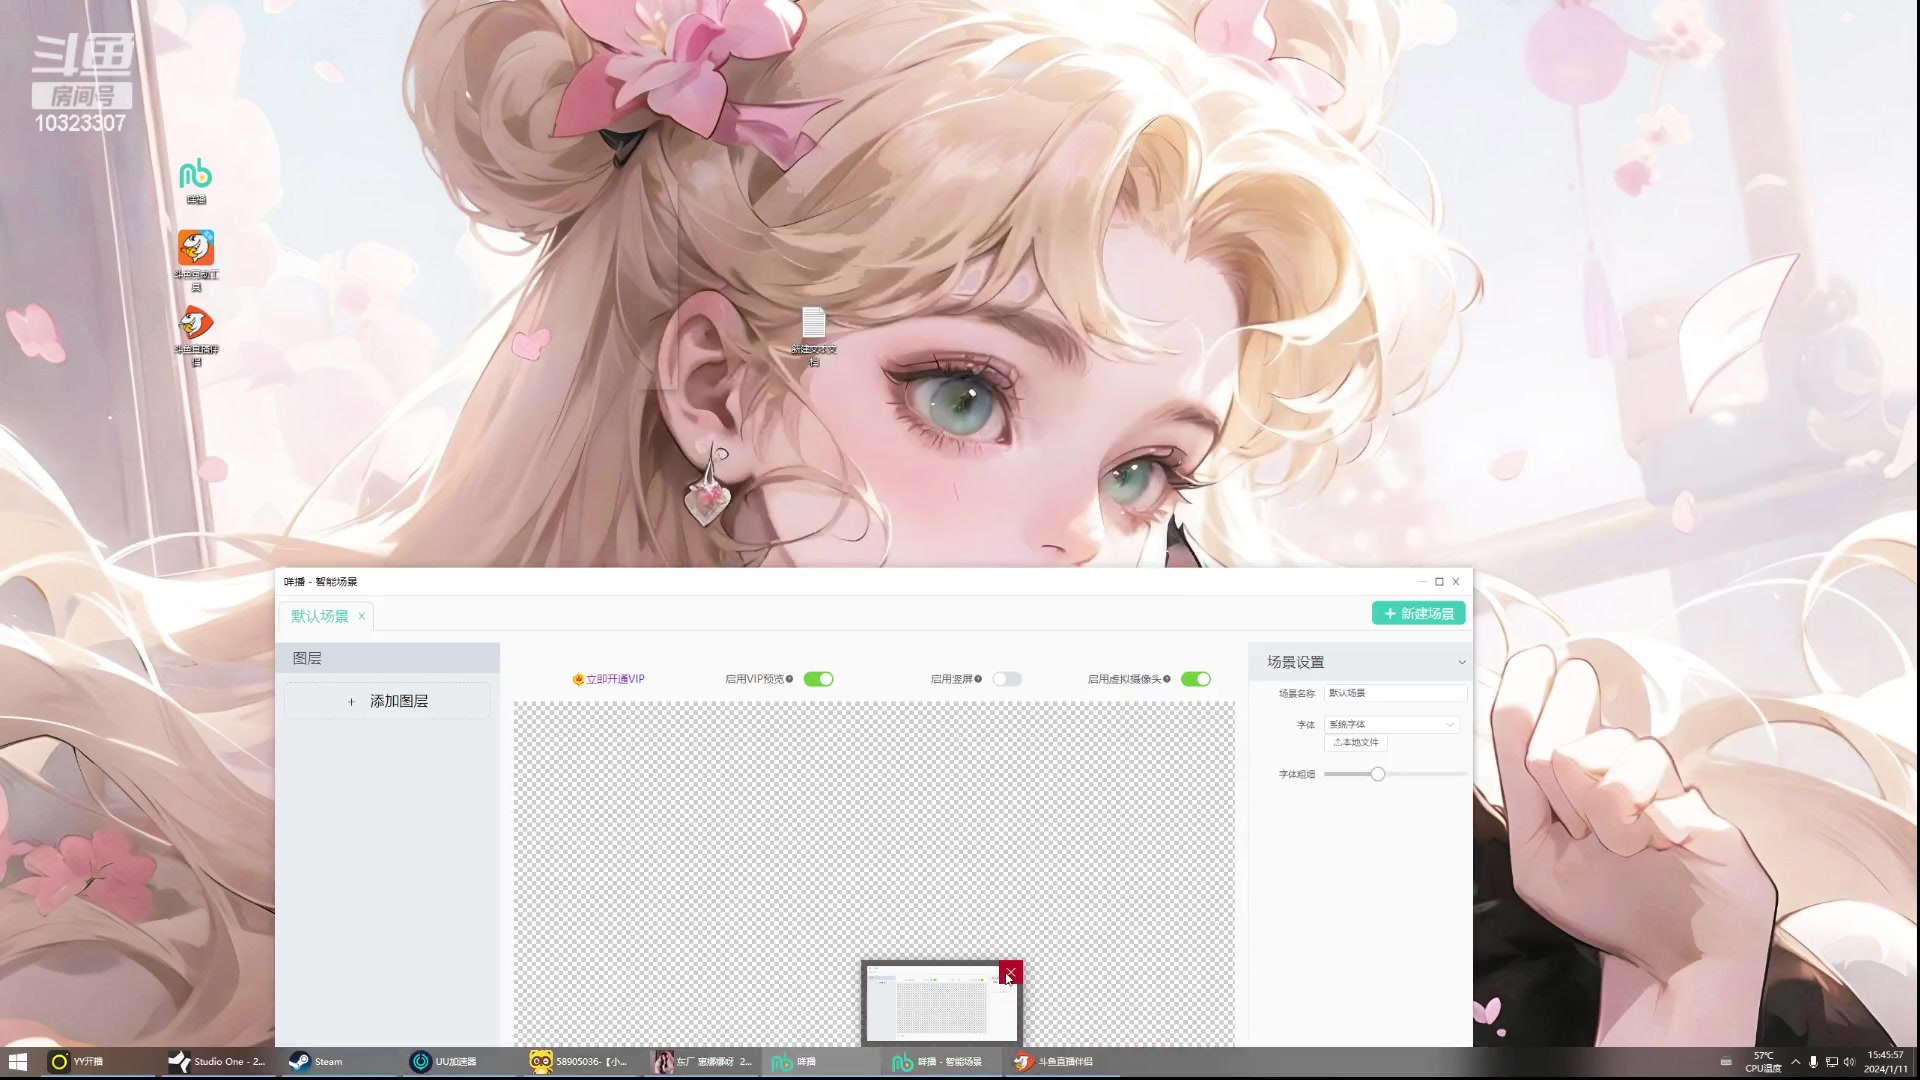Select the 新建文本文档 file on desktop
This screenshot has height=1080, width=1920.
pyautogui.click(x=814, y=335)
